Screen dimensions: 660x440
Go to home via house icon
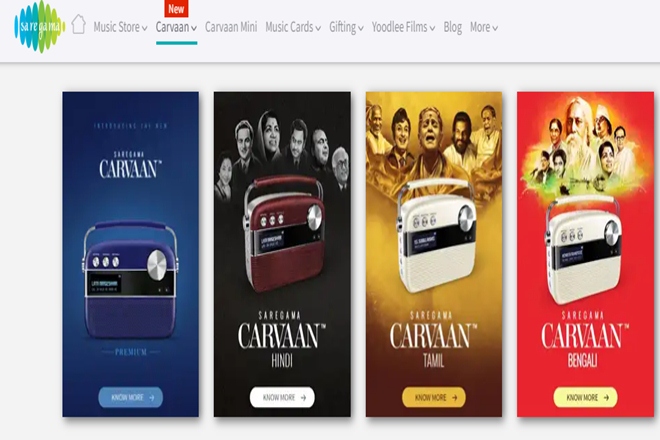(78, 24)
